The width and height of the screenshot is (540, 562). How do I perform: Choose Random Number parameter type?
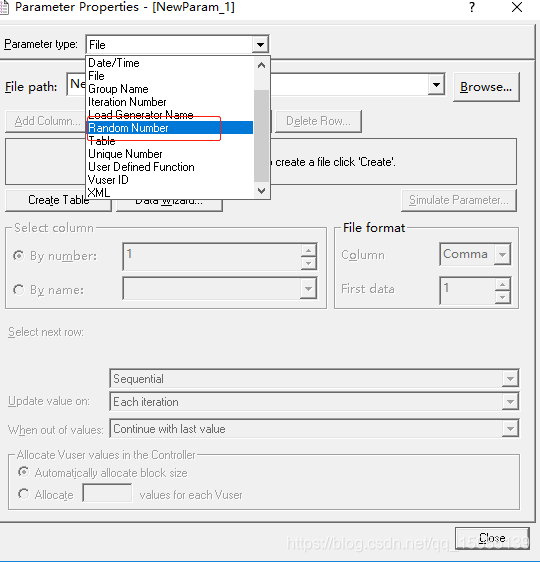(170, 128)
